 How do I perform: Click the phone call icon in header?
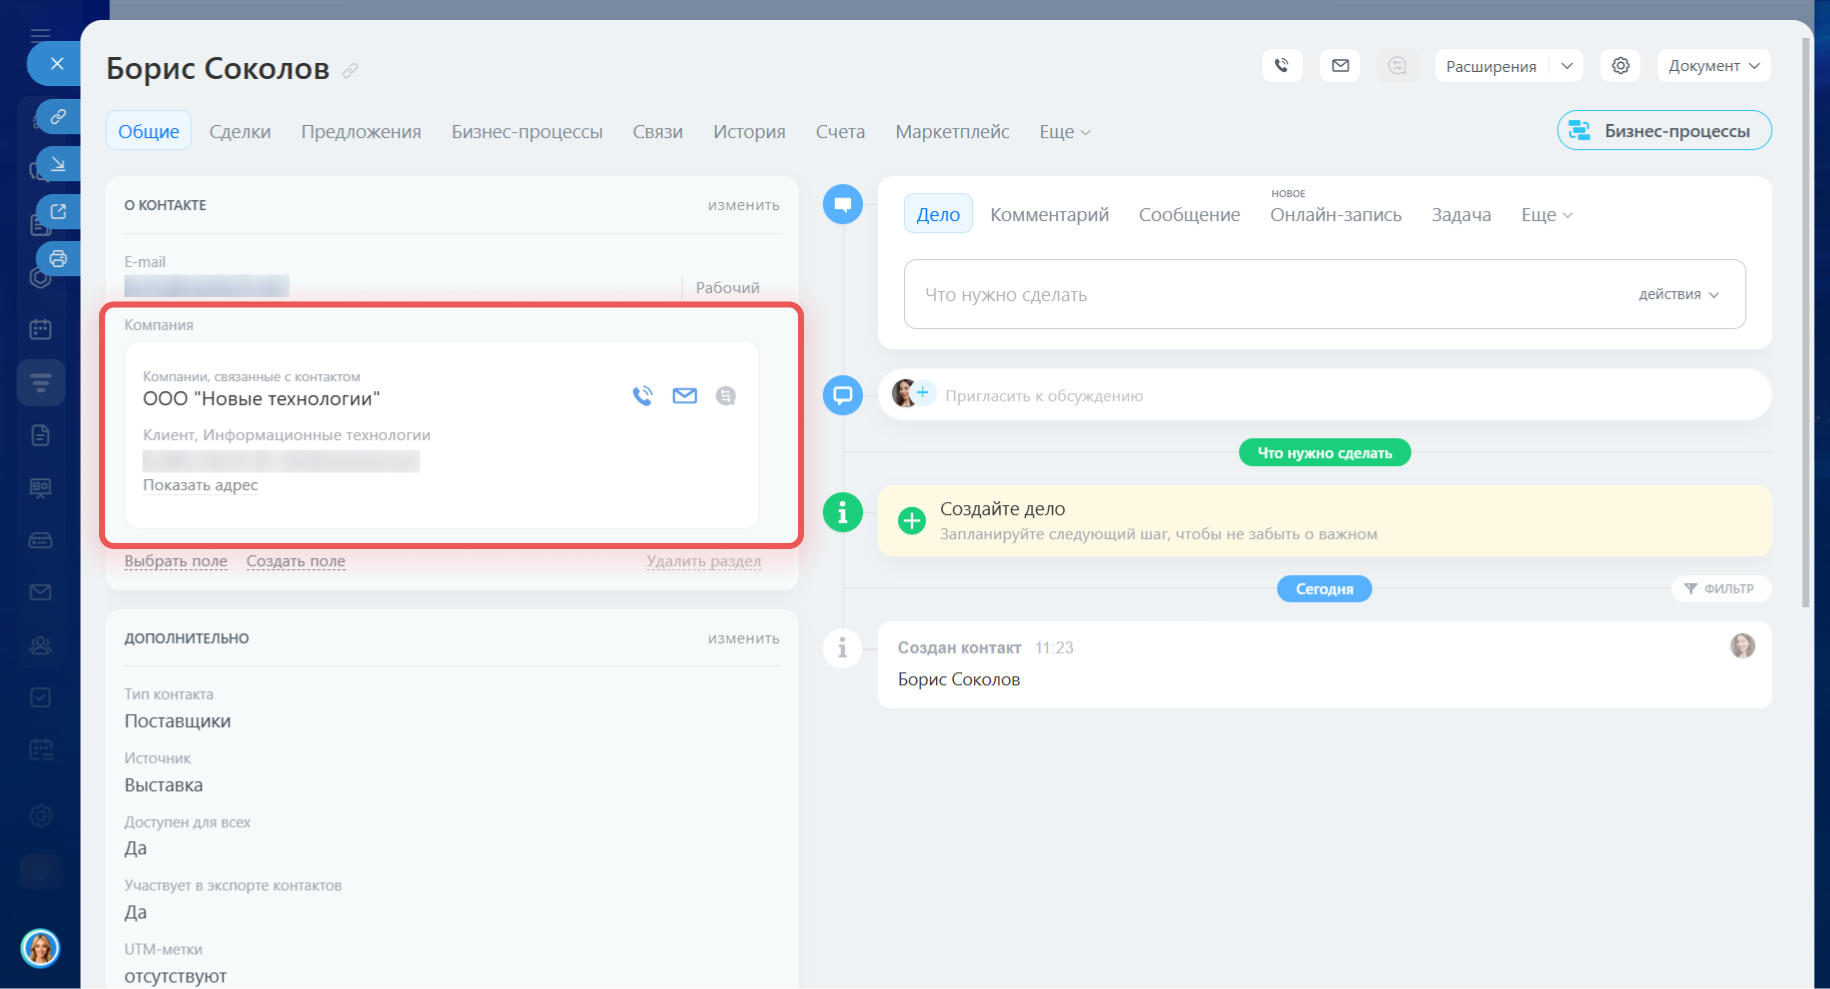(1281, 66)
